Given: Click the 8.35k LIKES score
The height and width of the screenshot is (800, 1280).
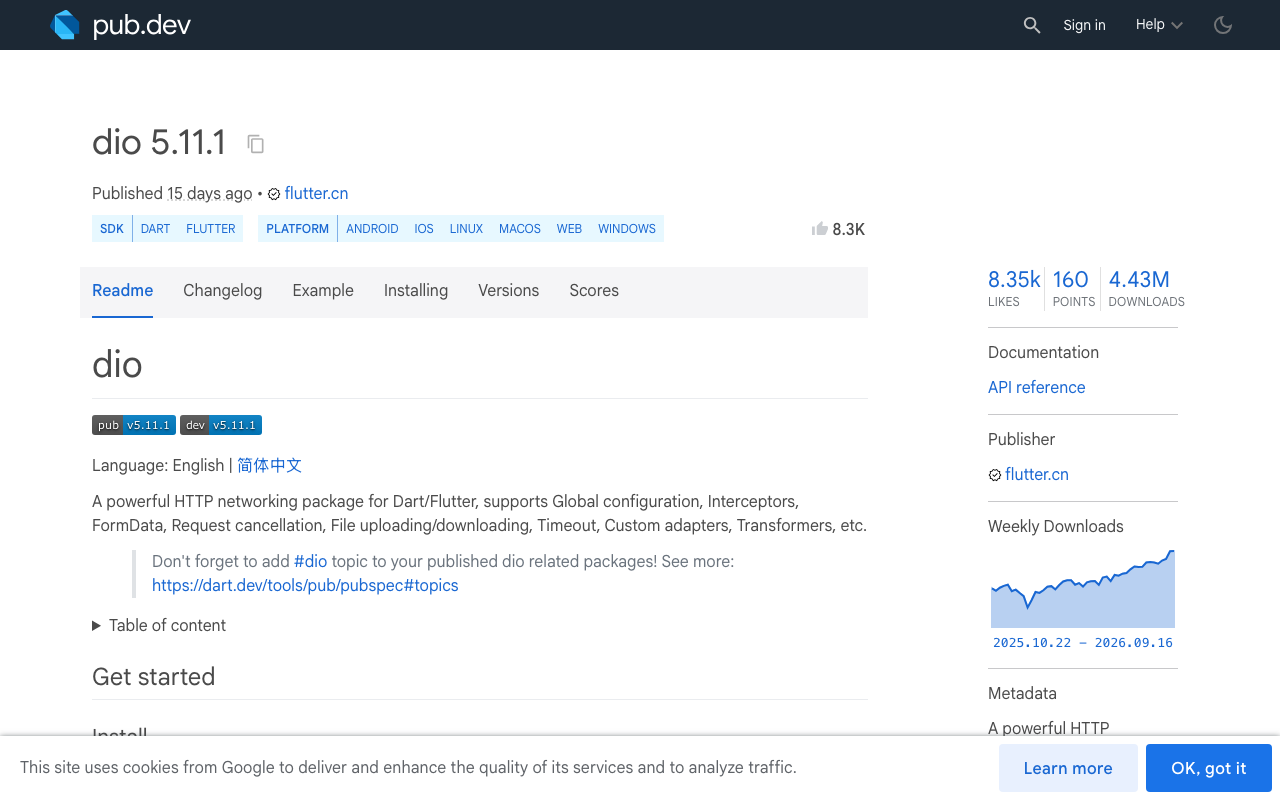Looking at the screenshot, I should [x=1014, y=288].
